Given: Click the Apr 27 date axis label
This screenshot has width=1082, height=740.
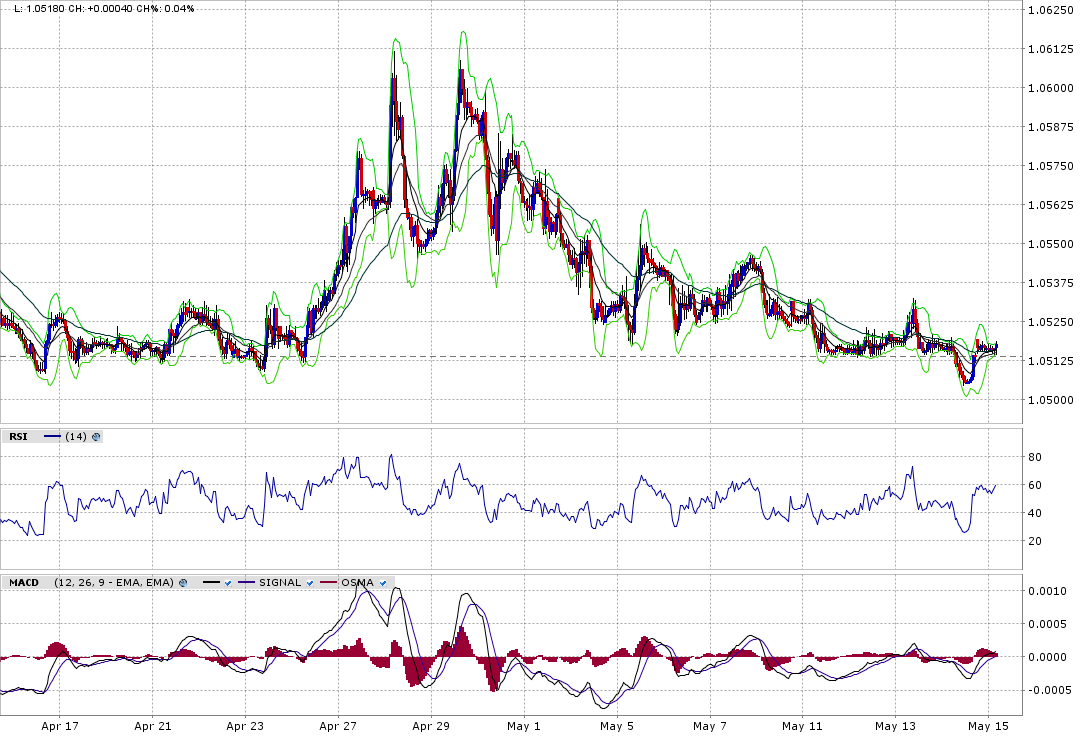Looking at the screenshot, I should [338, 726].
